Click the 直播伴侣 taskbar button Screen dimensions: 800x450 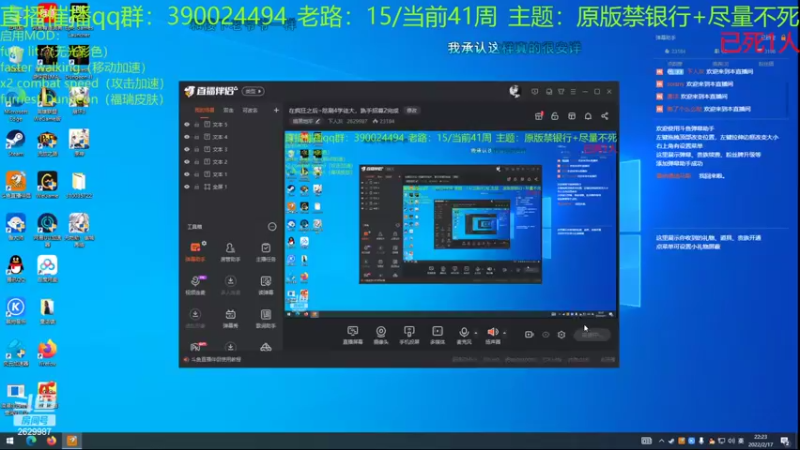click(72, 441)
